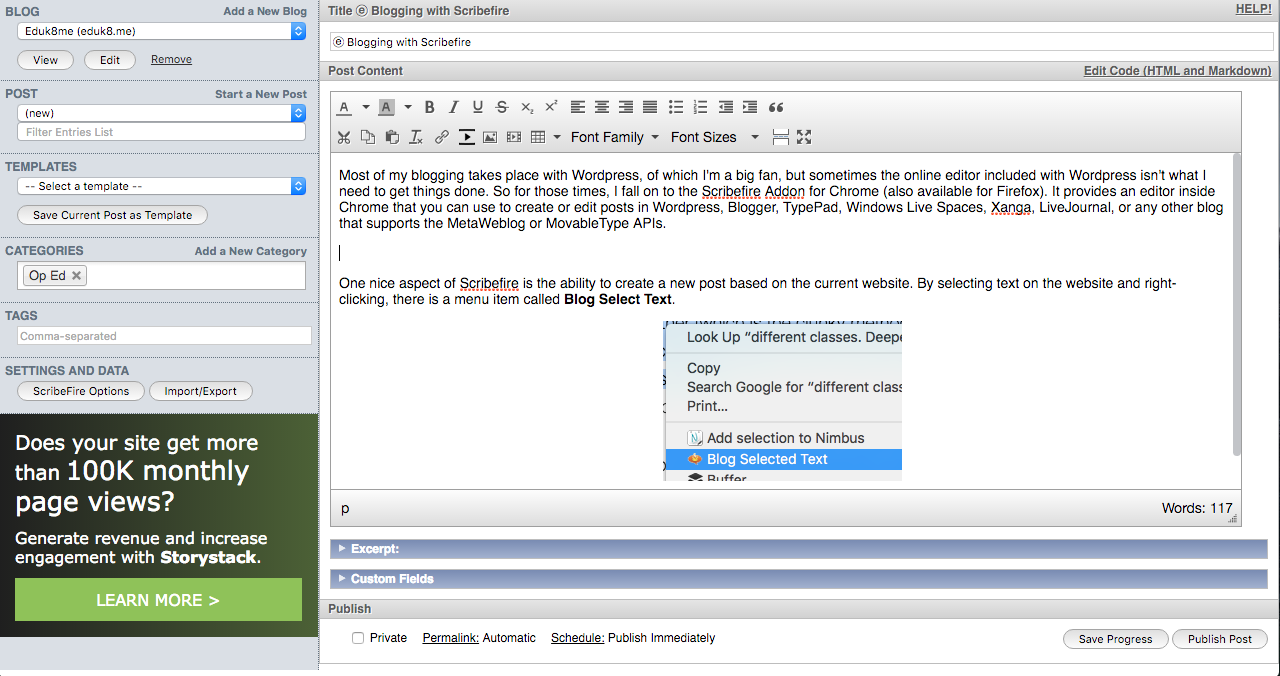Center align the text
Image resolution: width=1280 pixels, height=676 pixels.
[602, 107]
